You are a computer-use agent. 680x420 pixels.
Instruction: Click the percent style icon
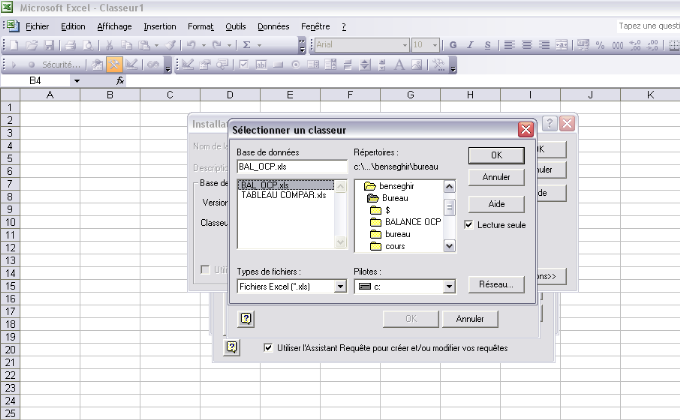601,45
